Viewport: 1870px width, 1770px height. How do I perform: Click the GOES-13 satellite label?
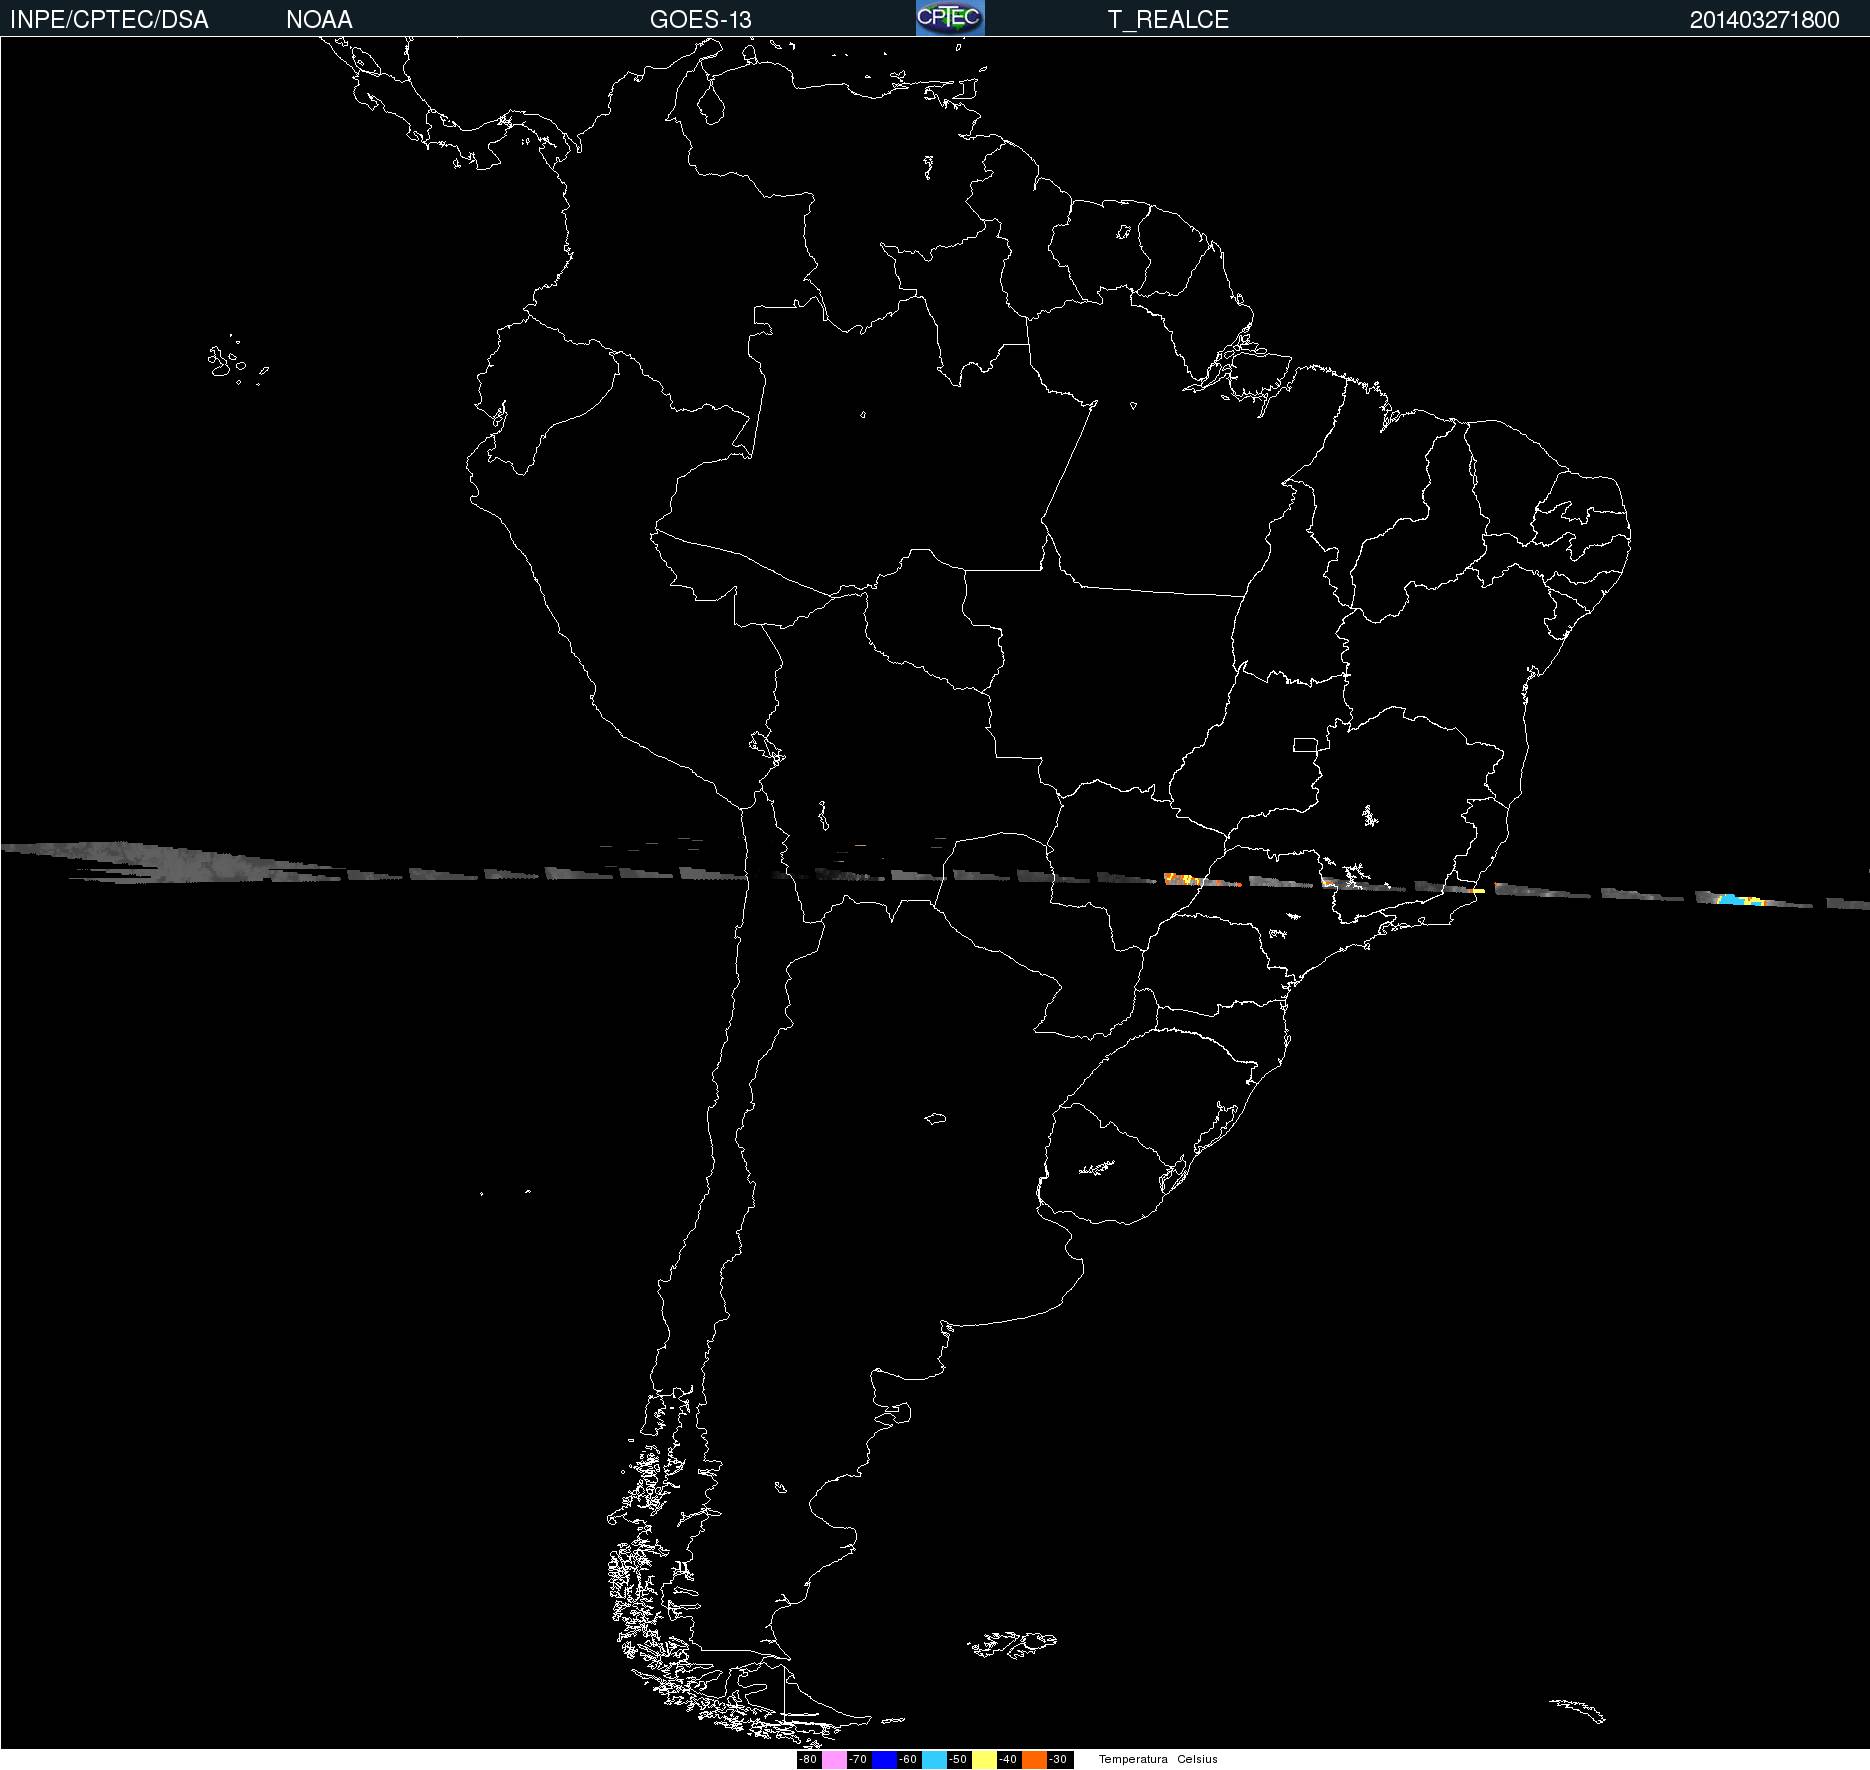pos(700,20)
